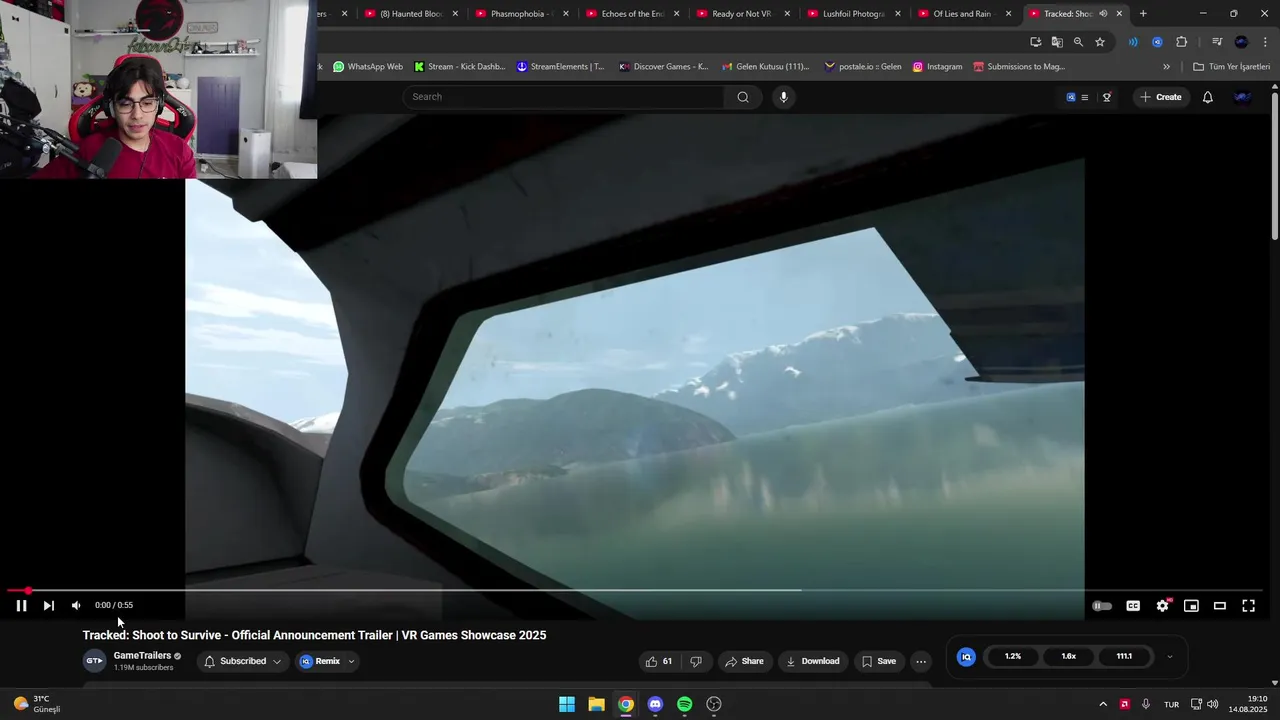The height and width of the screenshot is (720, 1280).
Task: Like the video with 61 likes
Action: point(660,661)
